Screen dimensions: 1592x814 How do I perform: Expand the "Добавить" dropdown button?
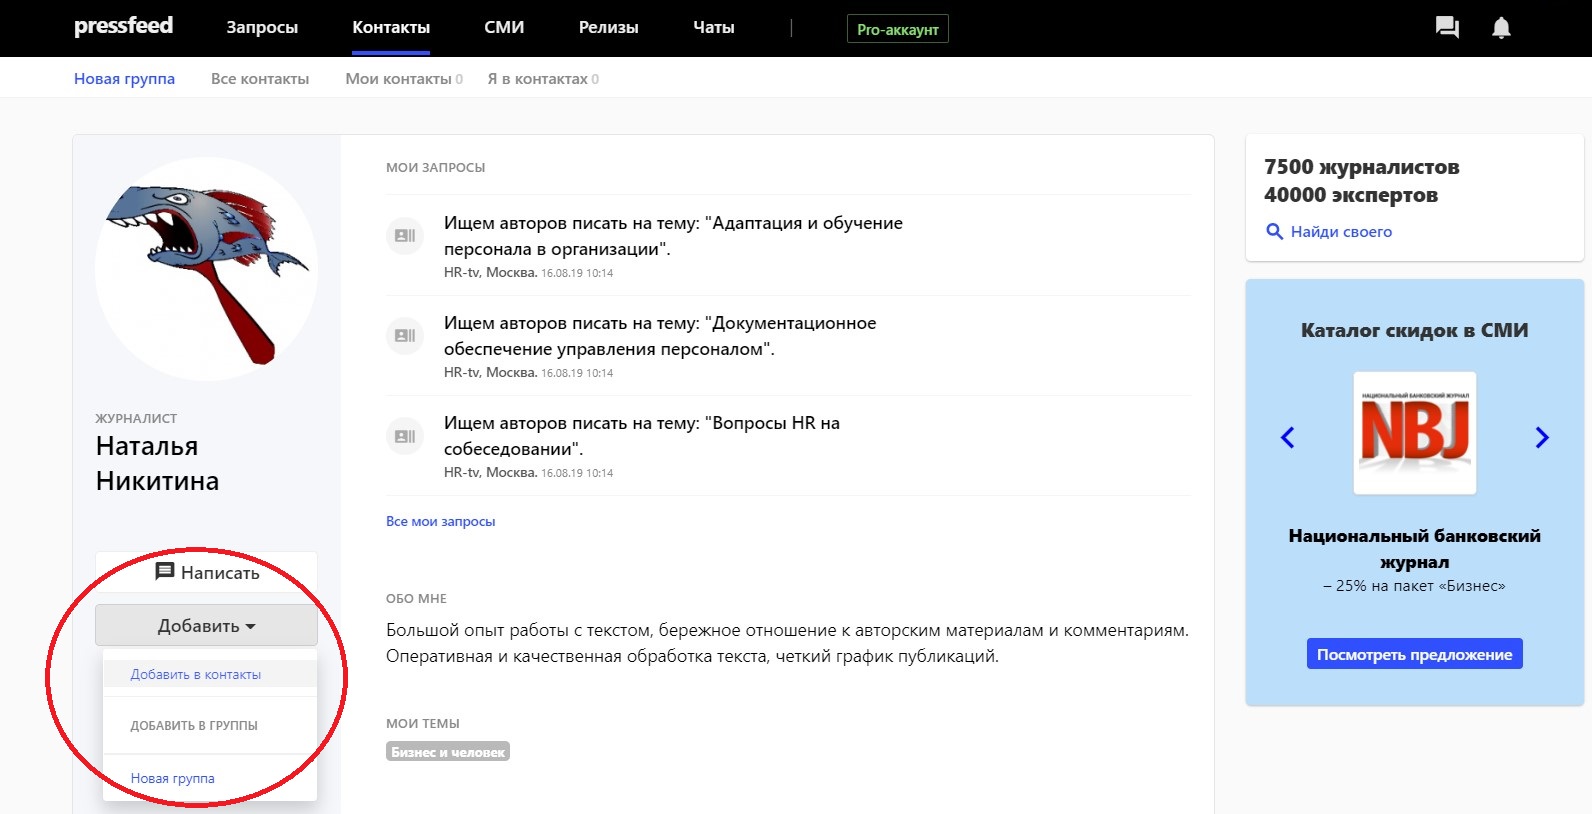(x=206, y=626)
